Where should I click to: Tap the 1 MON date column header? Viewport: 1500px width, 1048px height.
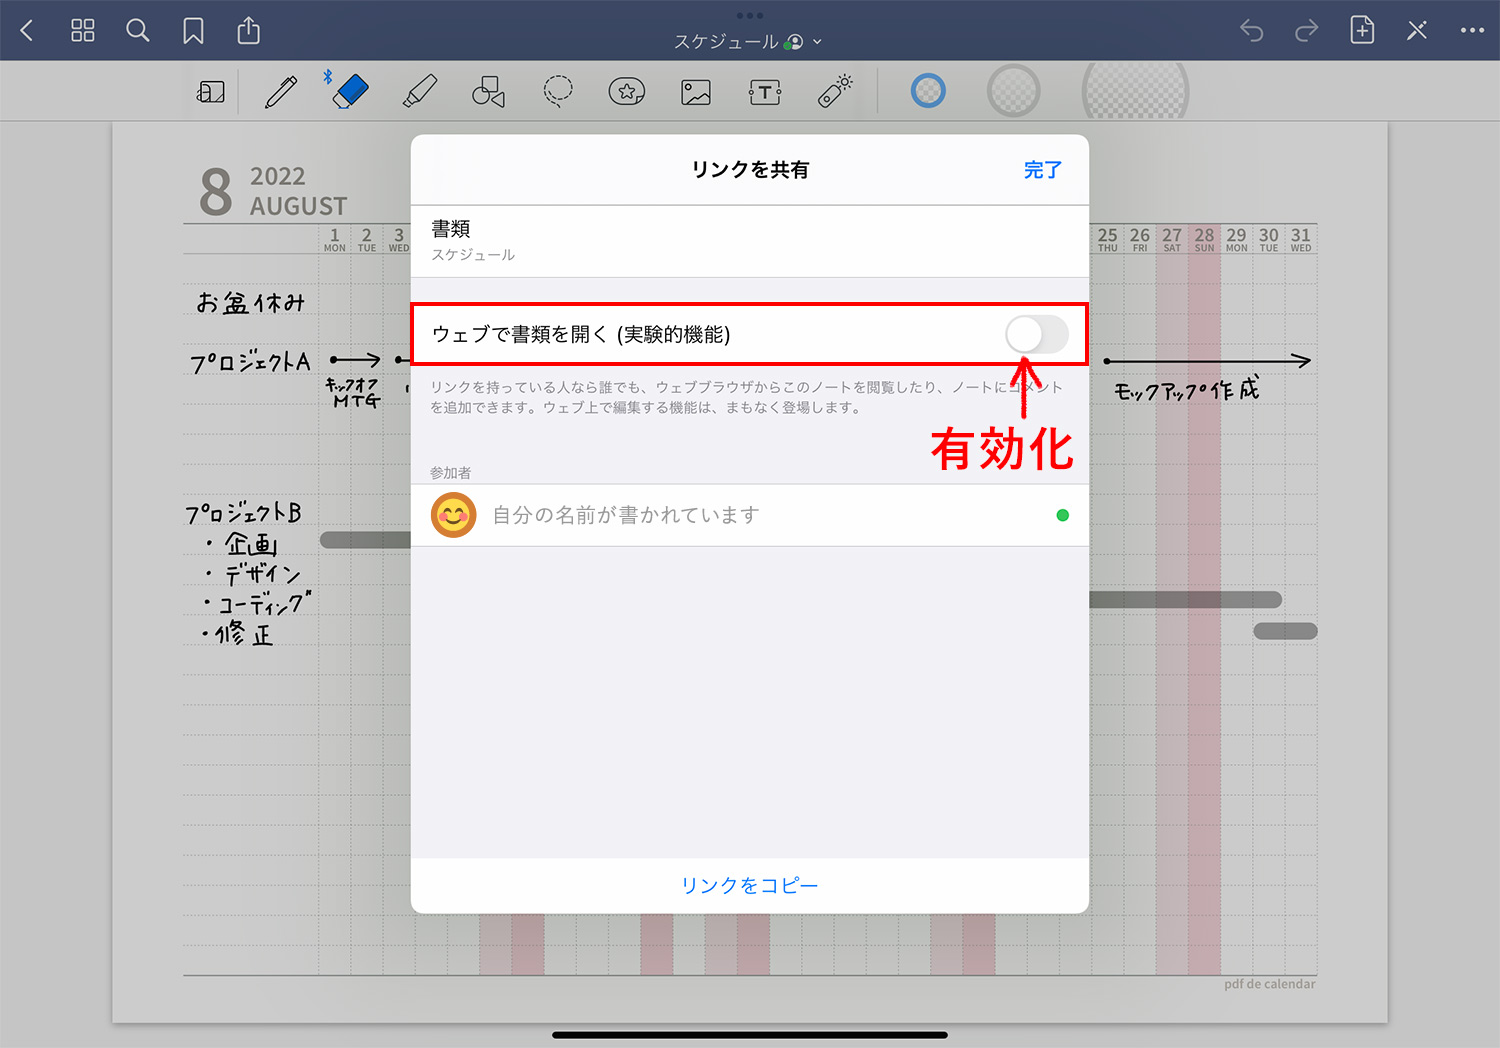[x=335, y=240]
